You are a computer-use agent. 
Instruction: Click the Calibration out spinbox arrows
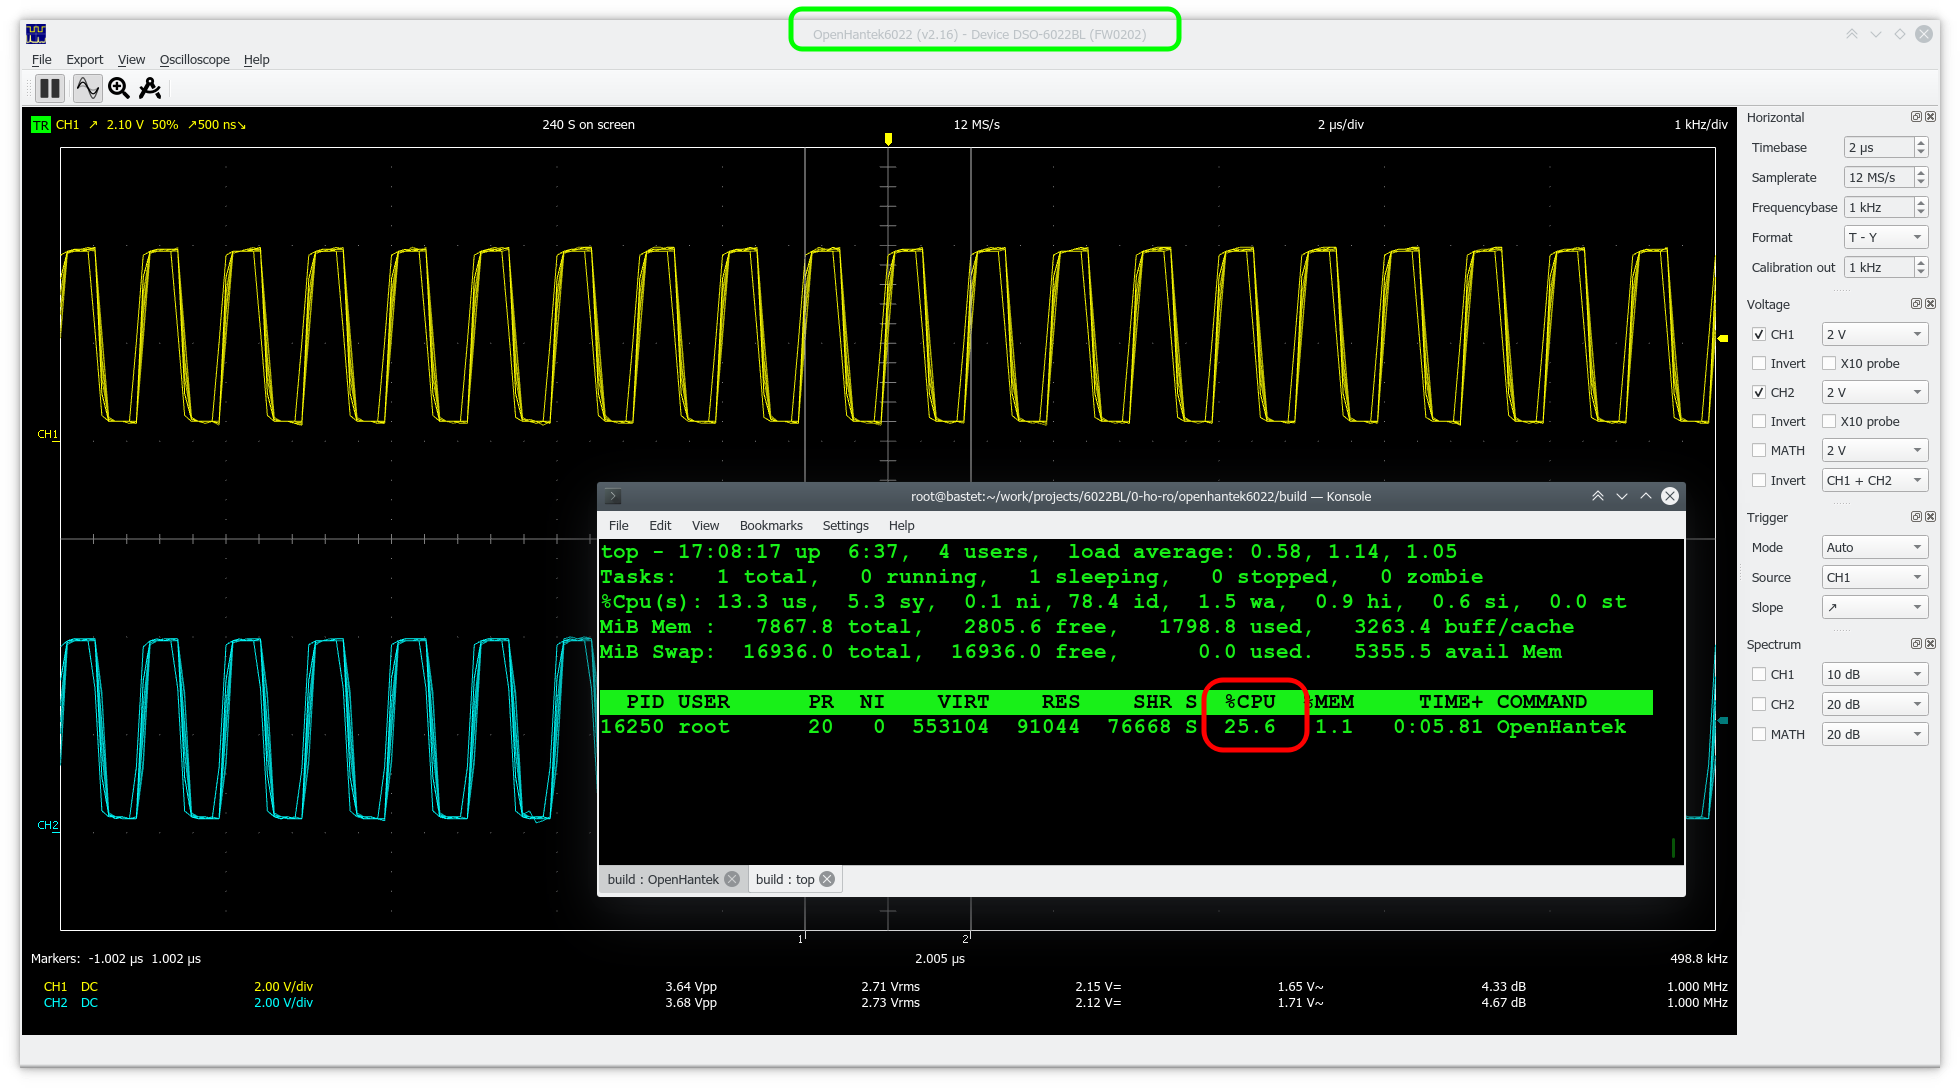[1920, 267]
